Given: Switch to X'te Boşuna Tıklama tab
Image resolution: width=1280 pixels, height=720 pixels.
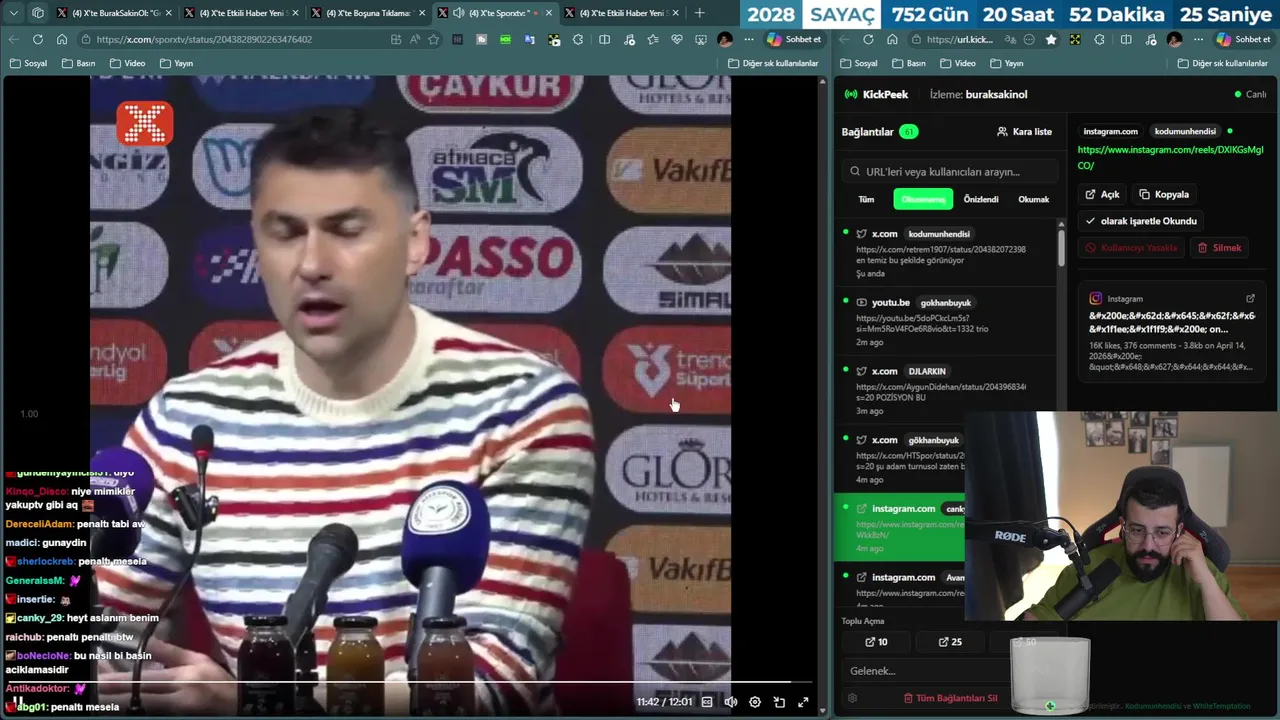Looking at the screenshot, I should [x=368, y=13].
